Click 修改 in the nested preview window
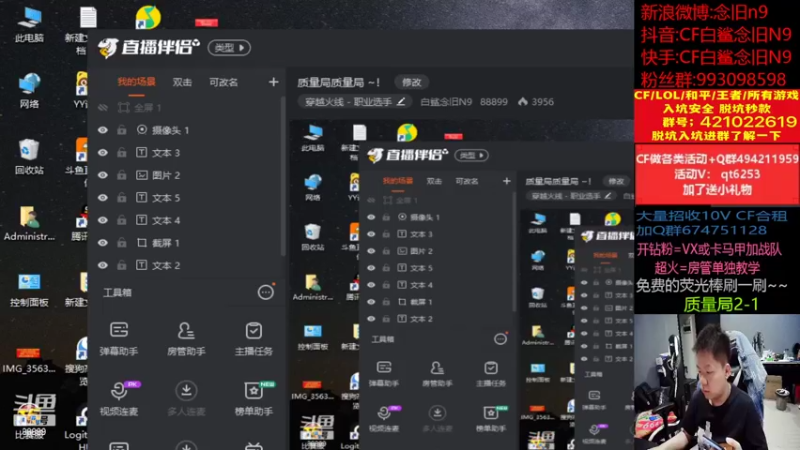The height and width of the screenshot is (450, 800). (x=616, y=181)
